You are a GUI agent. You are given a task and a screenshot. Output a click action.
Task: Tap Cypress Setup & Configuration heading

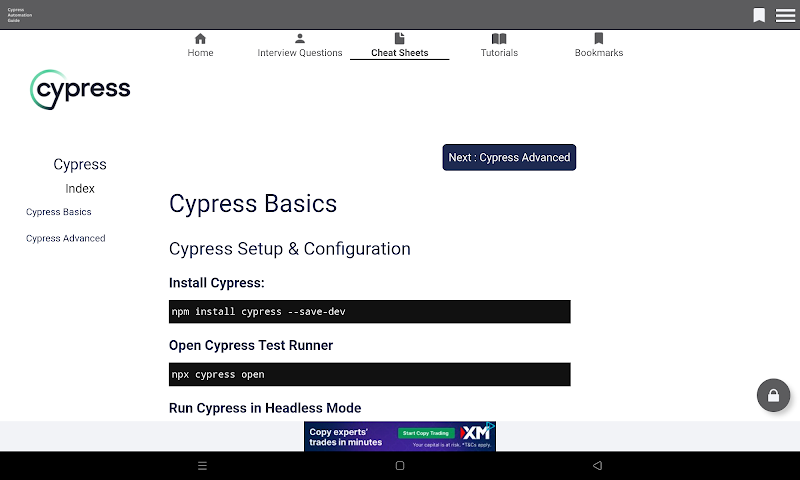289,249
